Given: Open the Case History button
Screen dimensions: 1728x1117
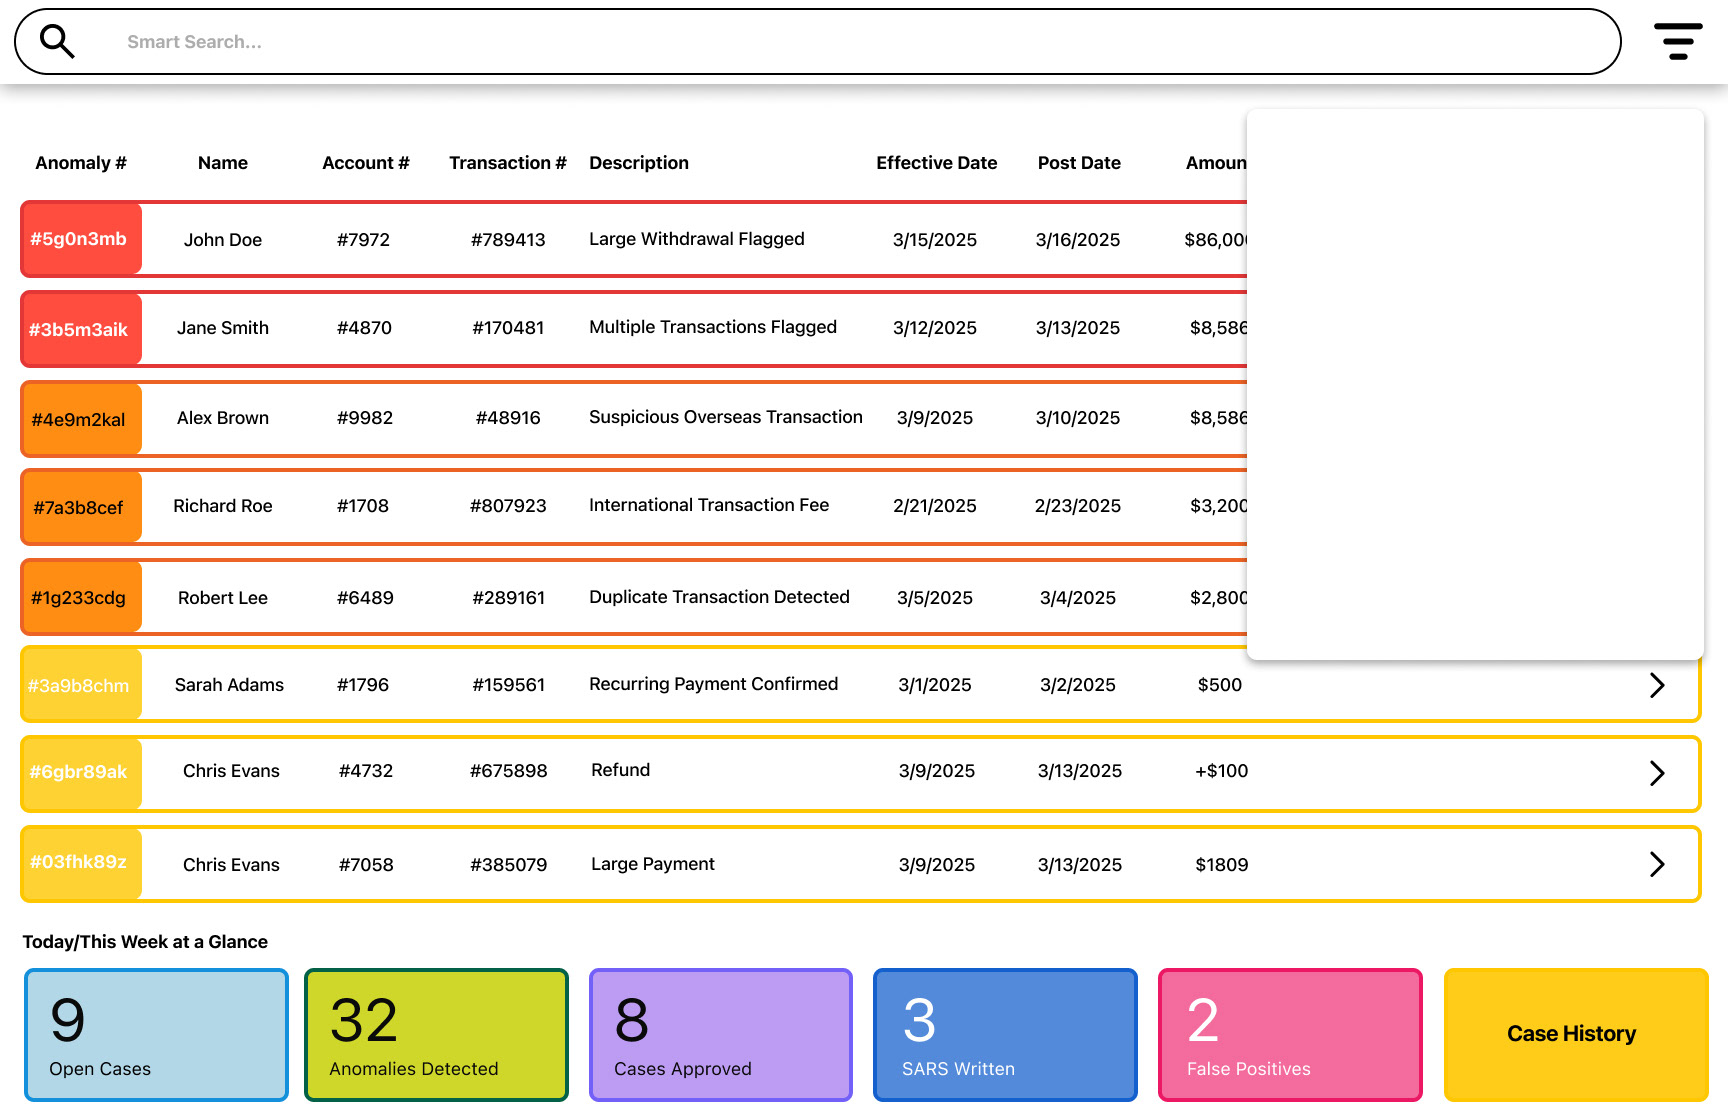Looking at the screenshot, I should (1576, 1034).
